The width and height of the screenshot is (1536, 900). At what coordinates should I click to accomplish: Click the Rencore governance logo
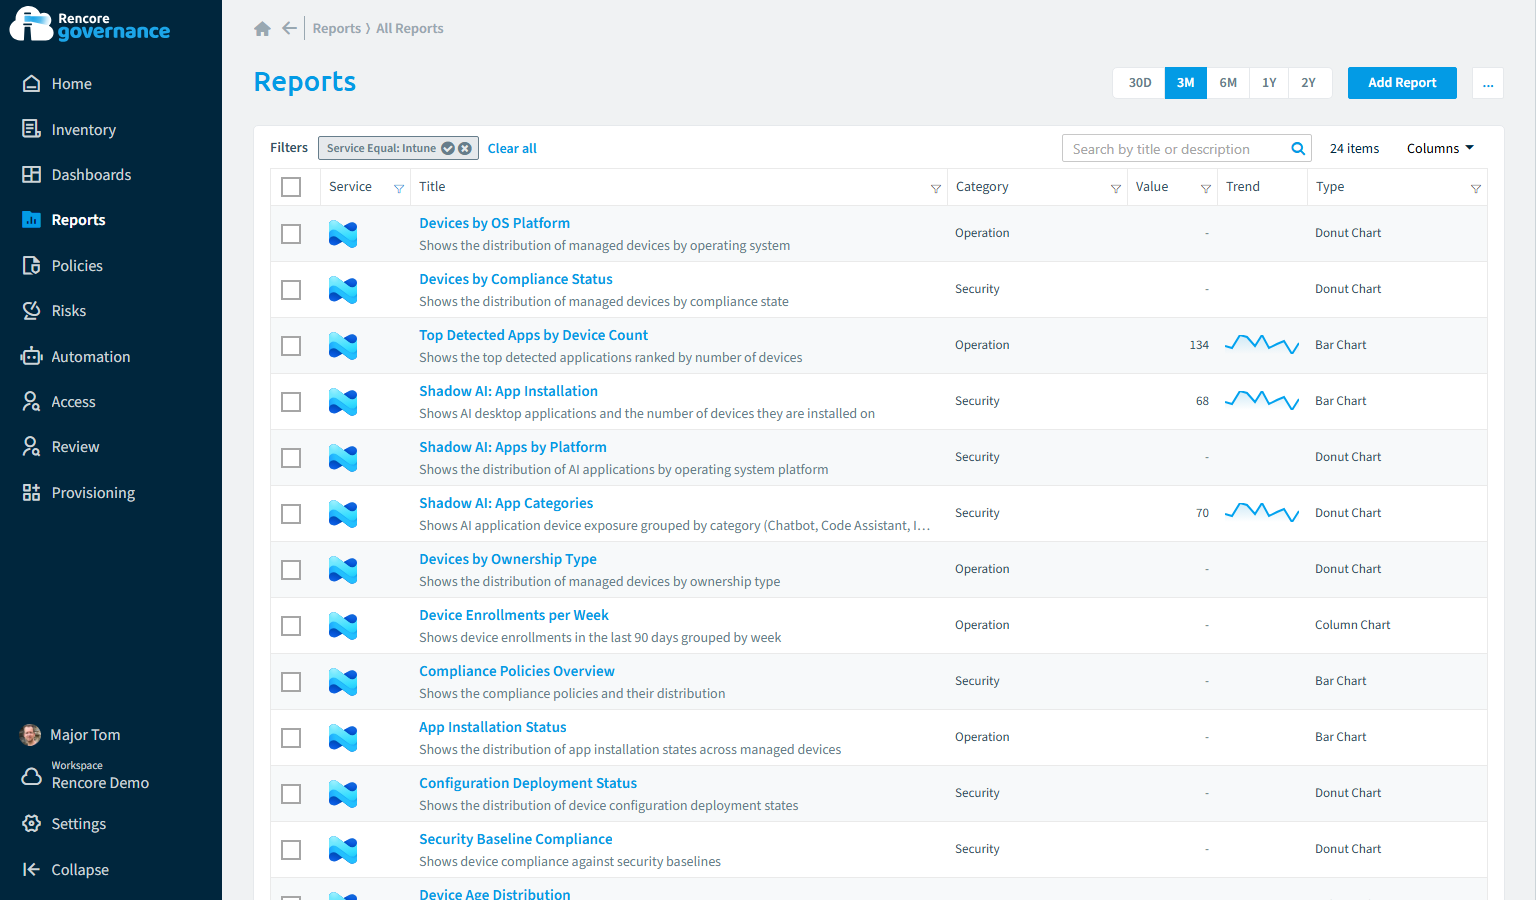[90, 25]
